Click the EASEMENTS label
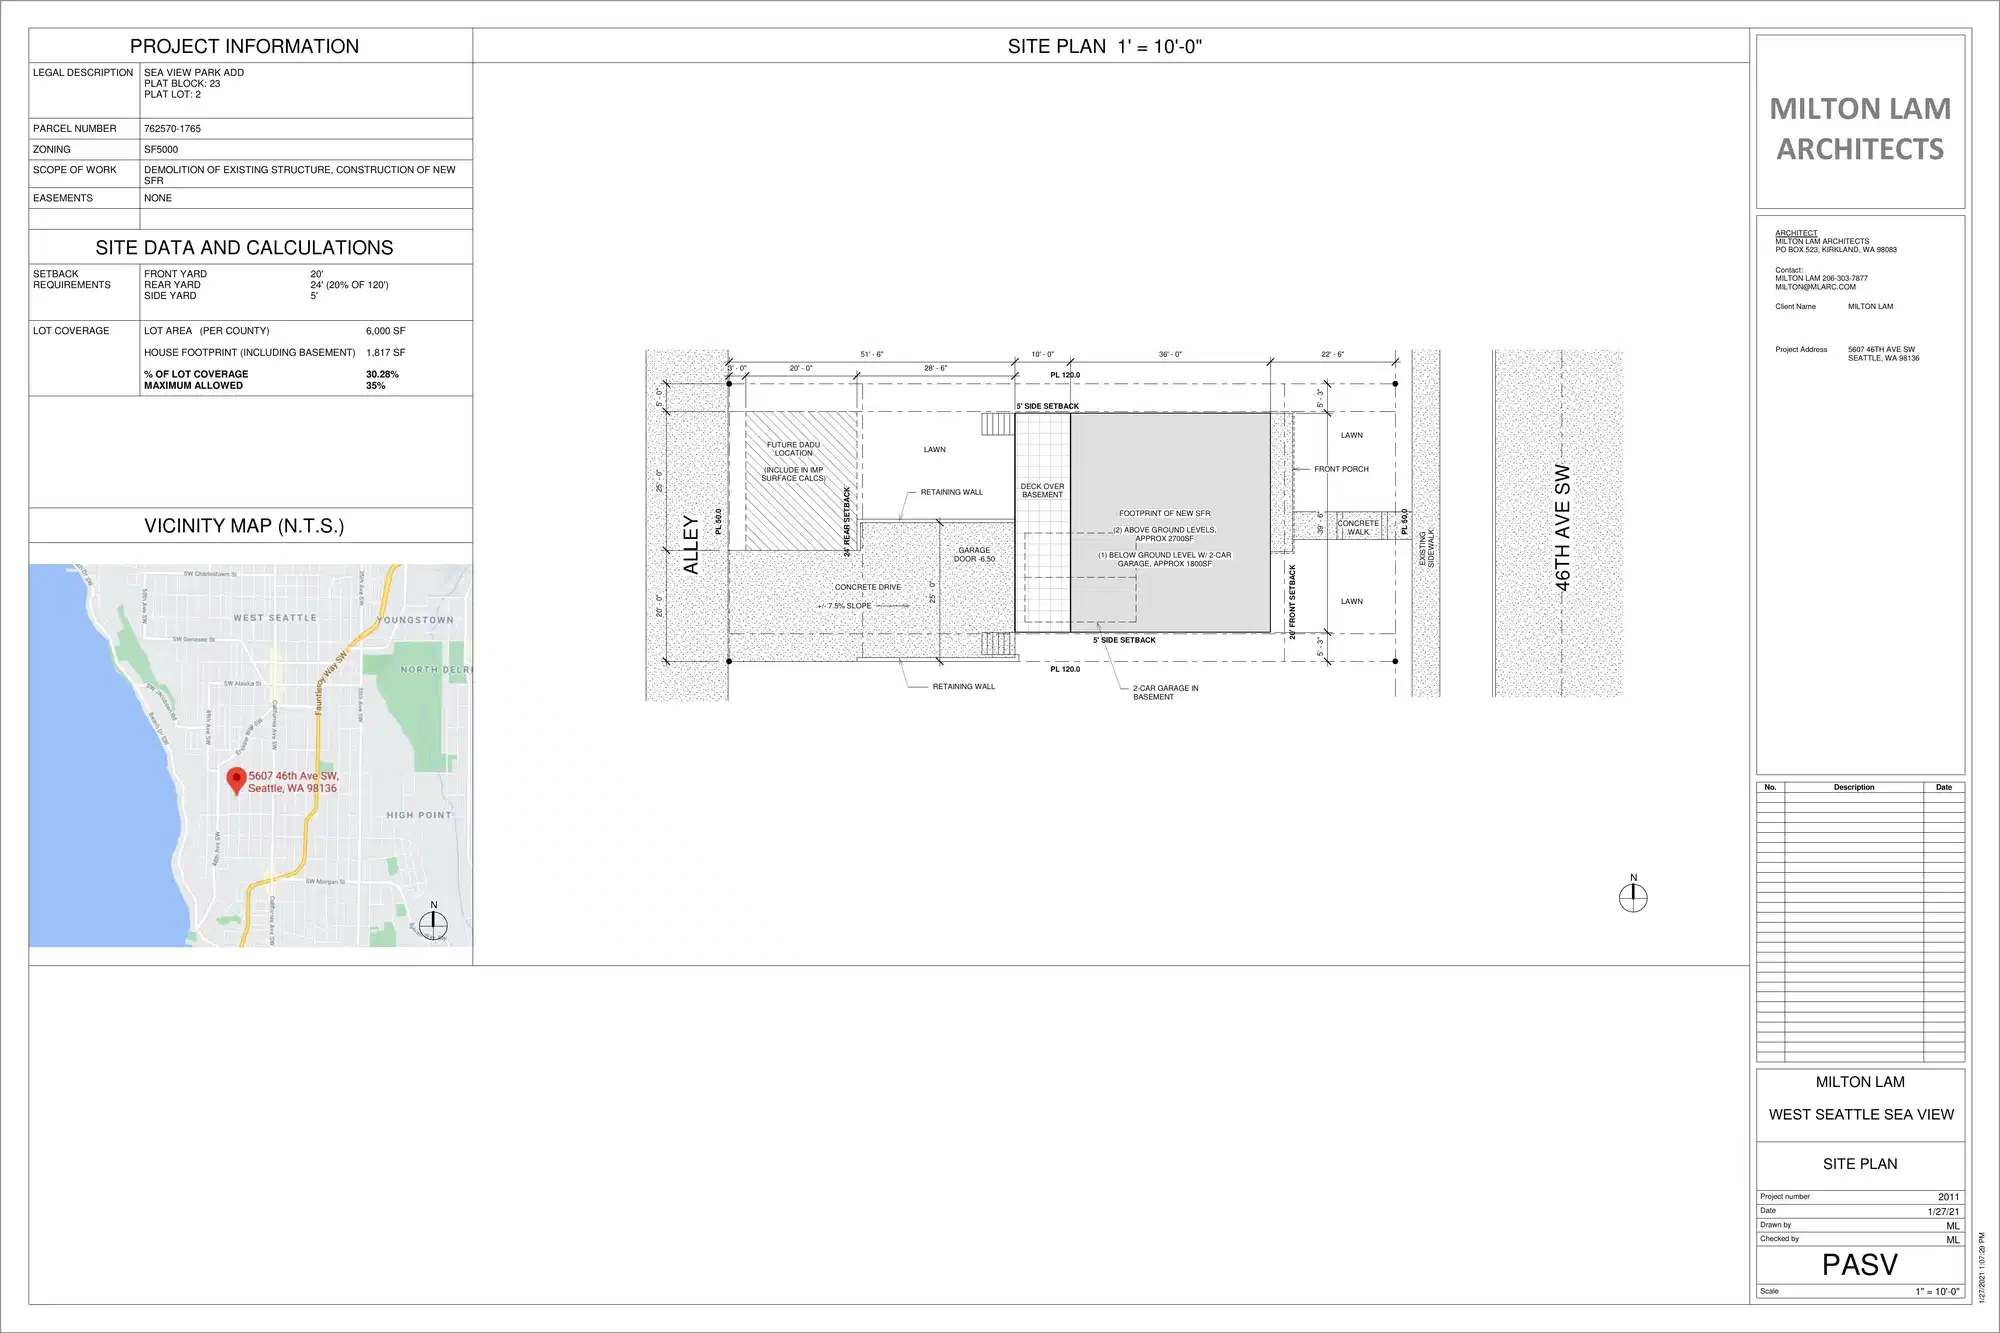Screen dimensions: 2000x1333 coord(63,198)
